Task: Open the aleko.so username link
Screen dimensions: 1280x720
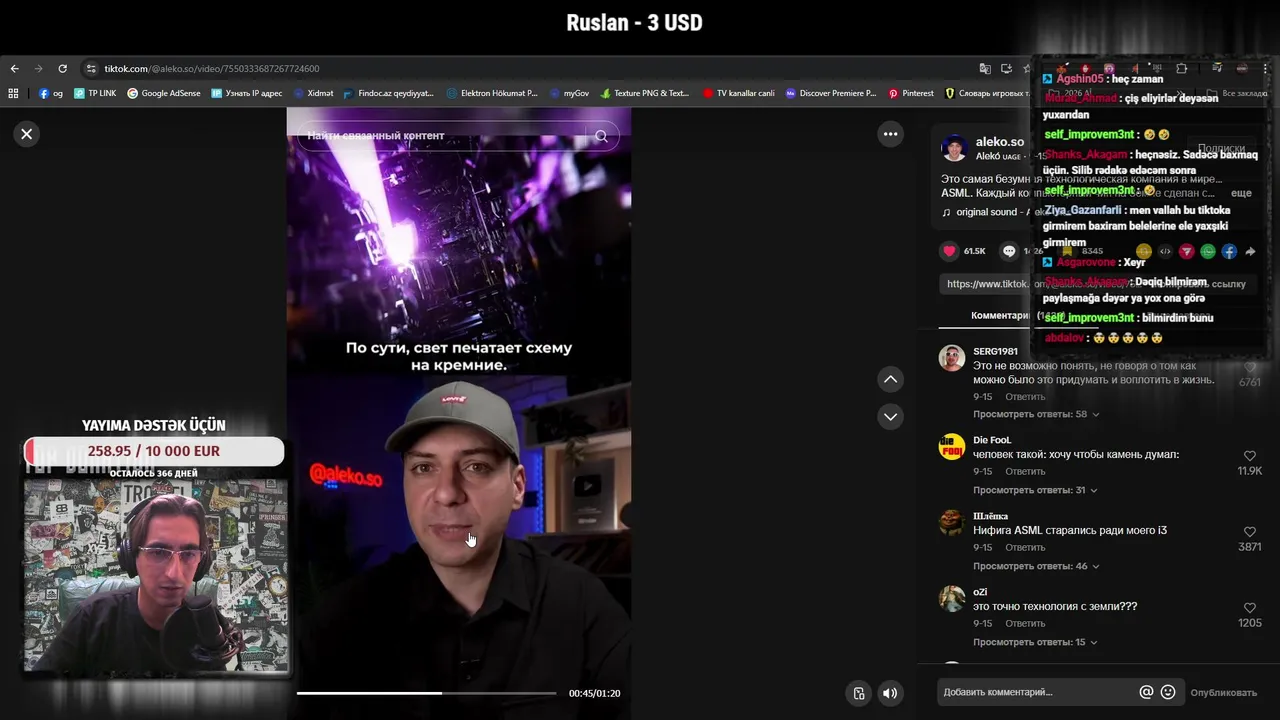Action: (x=999, y=142)
